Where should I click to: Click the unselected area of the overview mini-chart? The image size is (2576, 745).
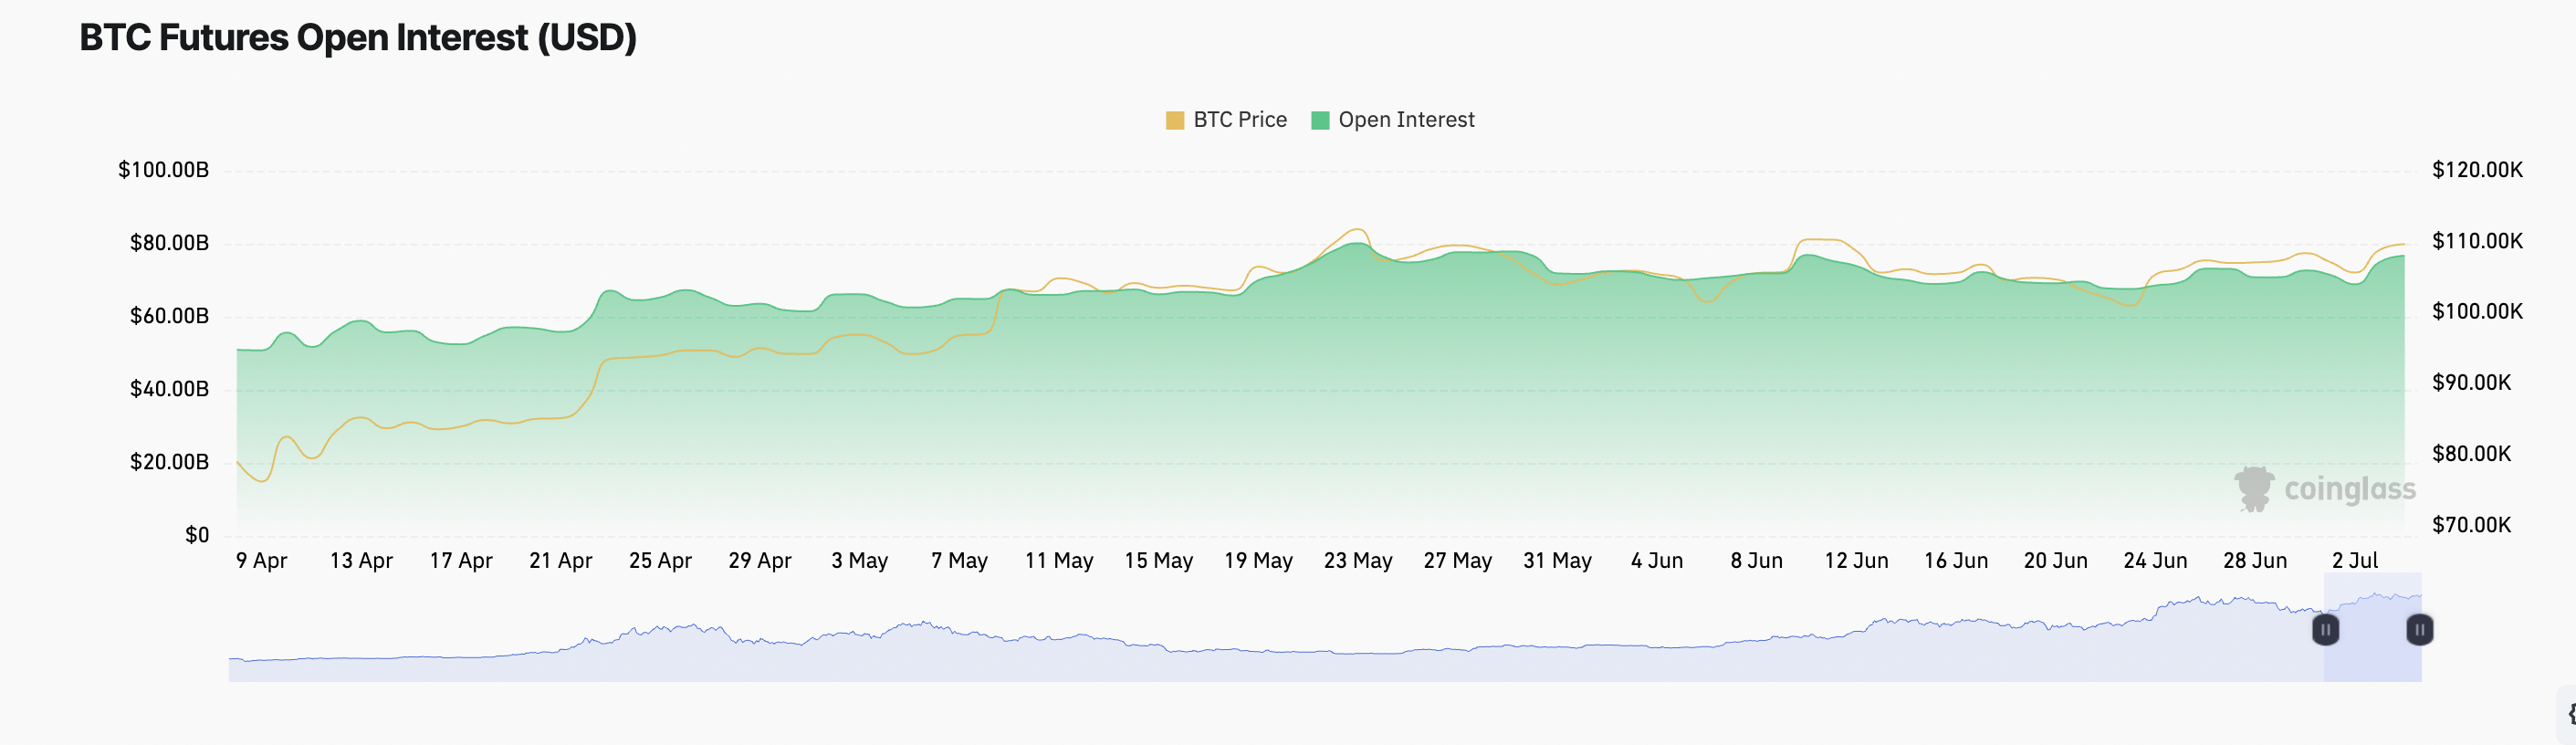(1200, 660)
